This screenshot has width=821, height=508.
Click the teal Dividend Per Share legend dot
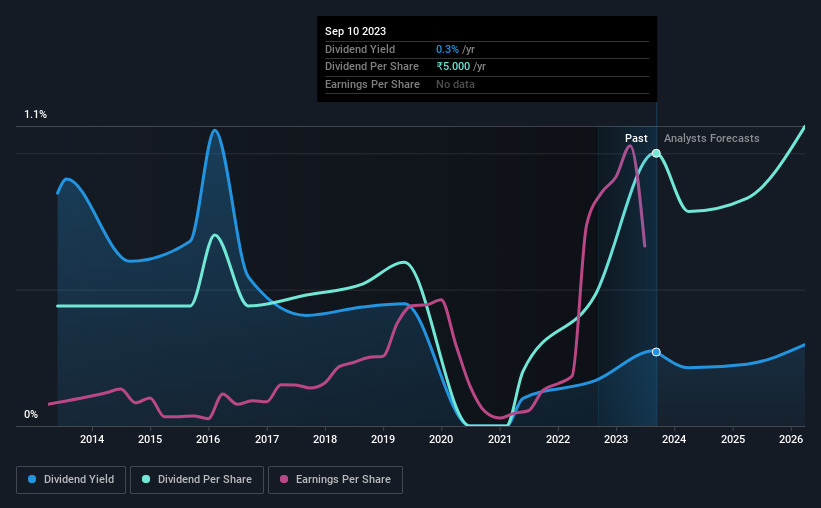tap(146, 479)
